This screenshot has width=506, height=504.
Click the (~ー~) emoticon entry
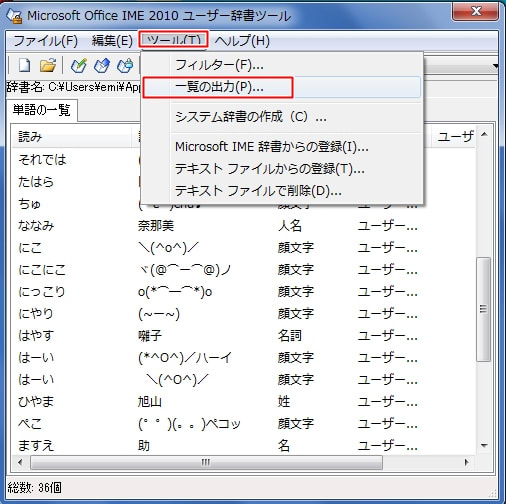[159, 314]
